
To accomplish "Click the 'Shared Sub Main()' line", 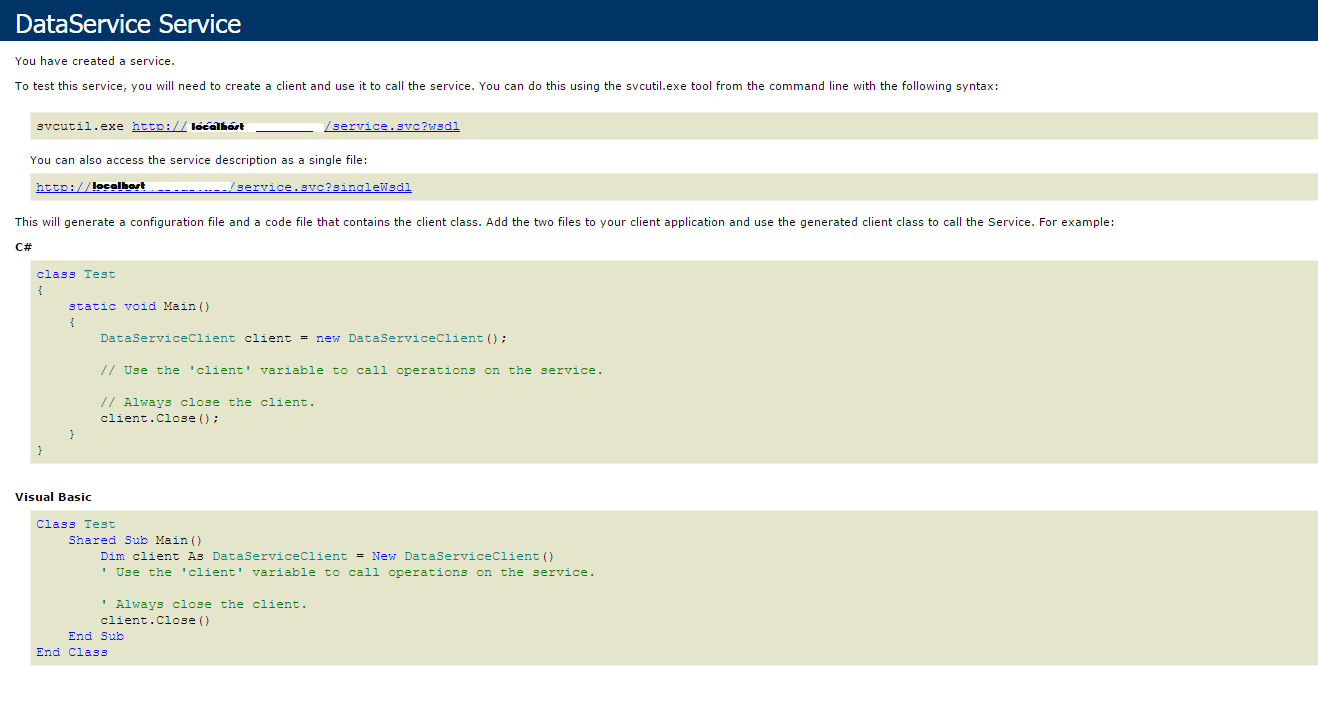I will tap(135, 540).
